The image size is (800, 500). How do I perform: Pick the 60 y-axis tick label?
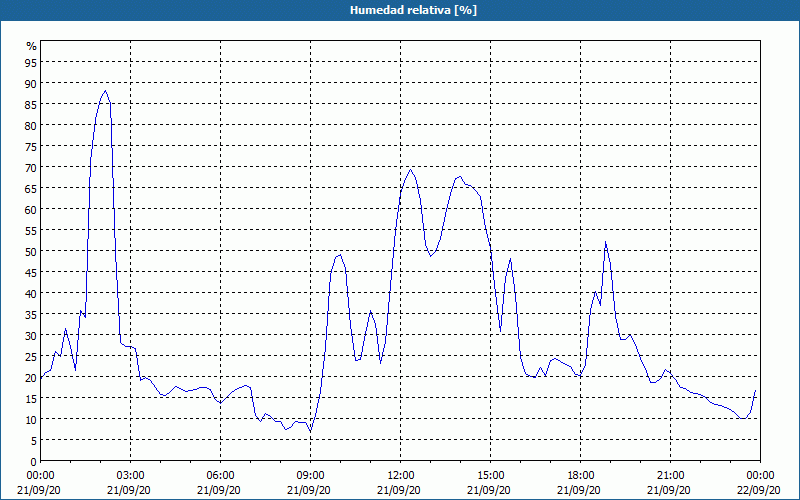(31, 209)
